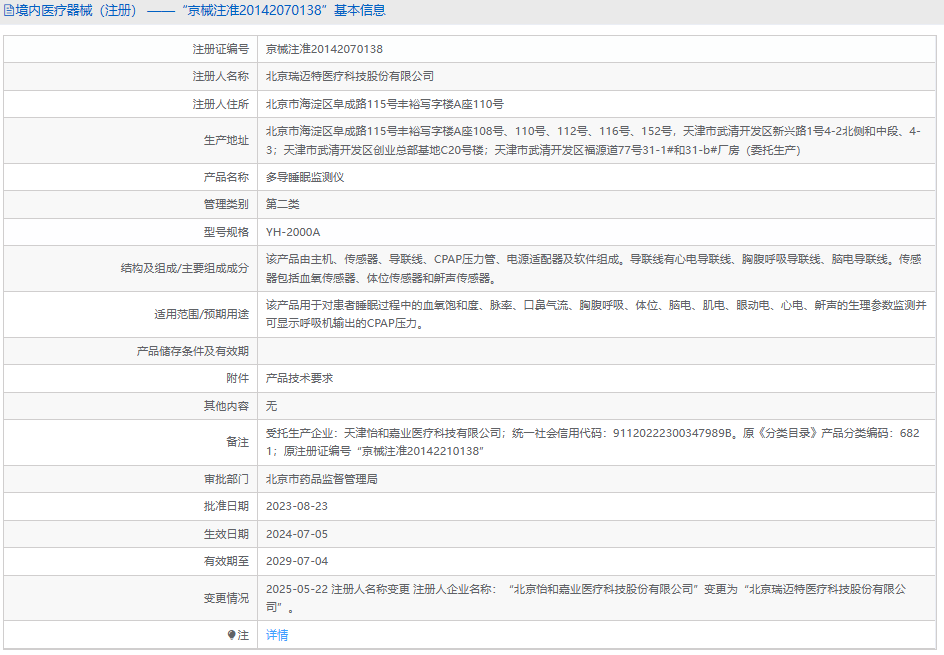Select management category value 第二类
The image size is (944, 655).
click(282, 204)
